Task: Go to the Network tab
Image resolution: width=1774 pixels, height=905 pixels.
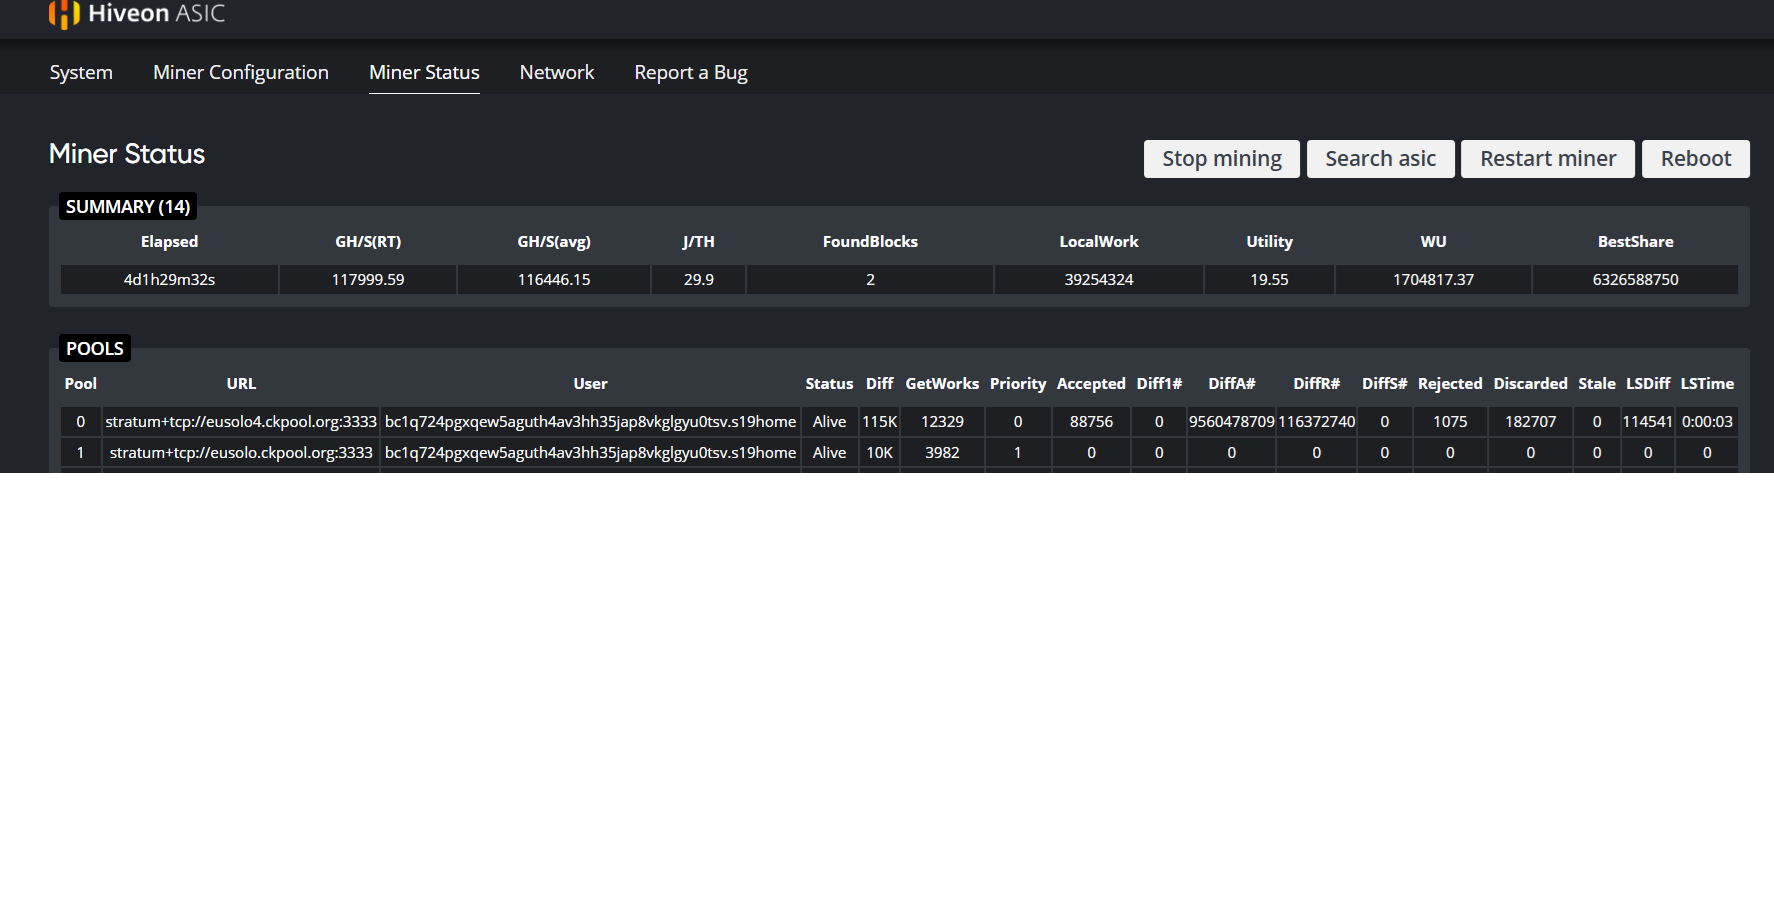Action: [556, 73]
